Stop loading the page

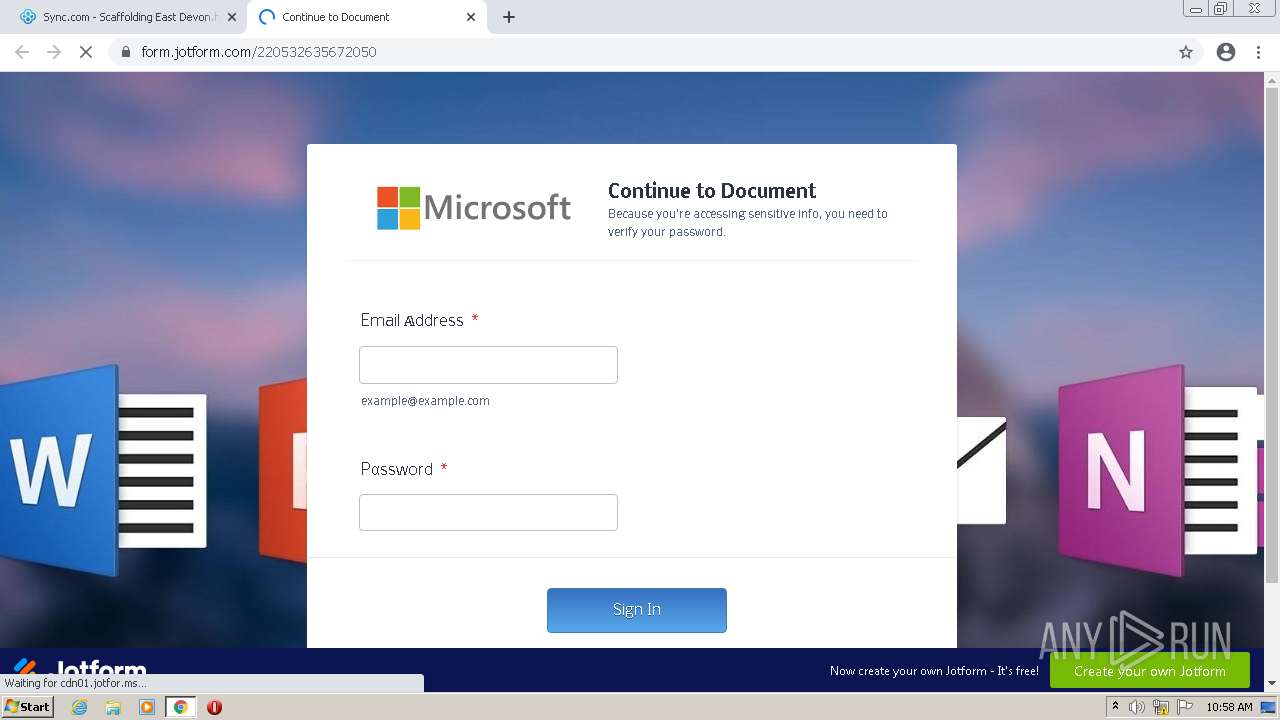pyautogui.click(x=86, y=52)
